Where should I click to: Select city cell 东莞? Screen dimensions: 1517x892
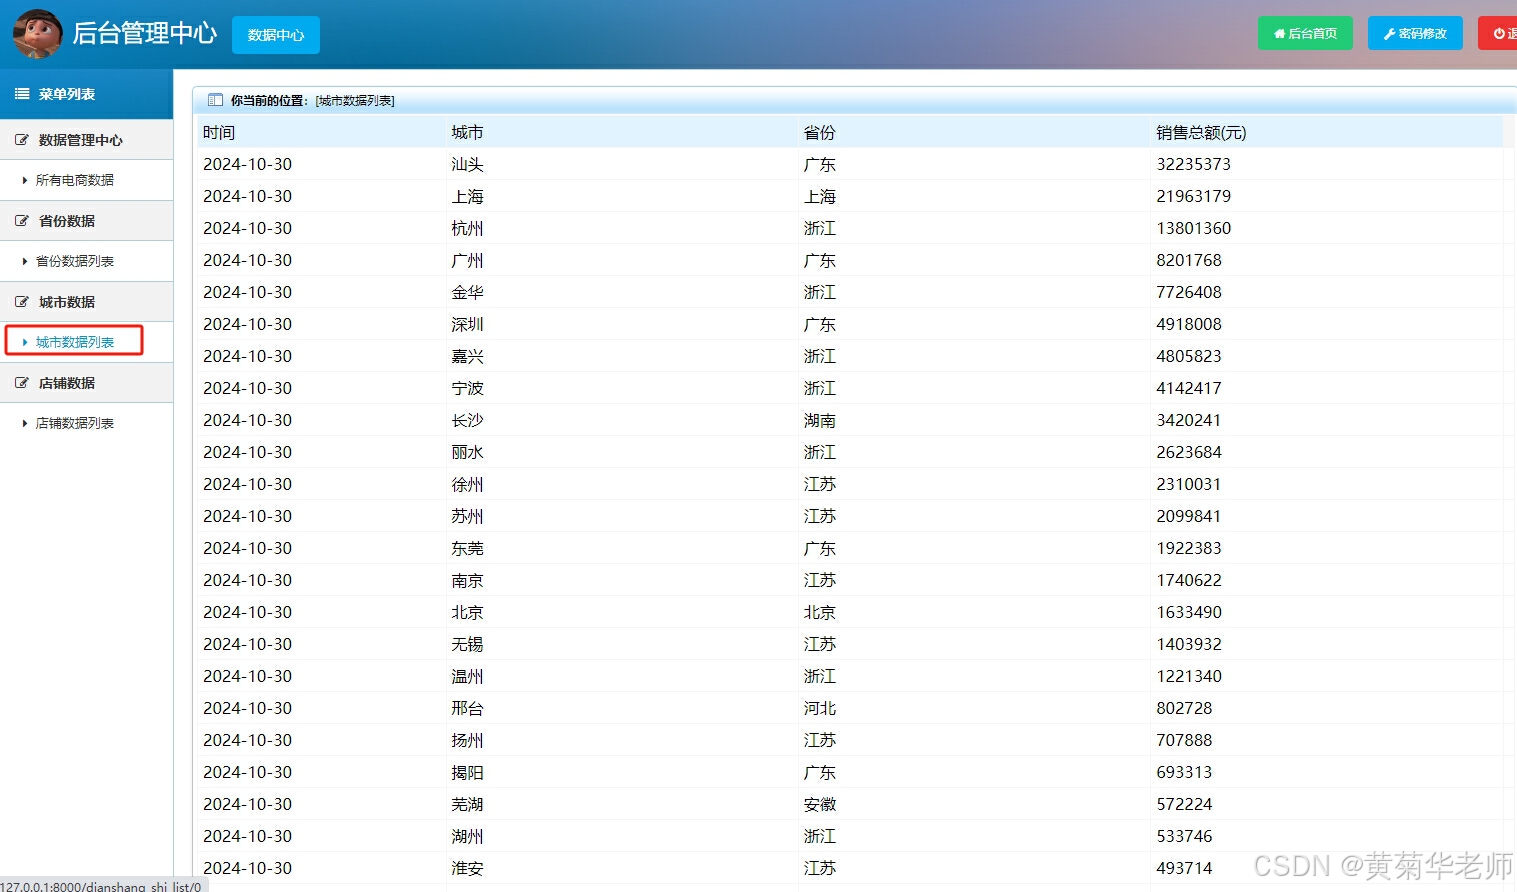[467, 548]
